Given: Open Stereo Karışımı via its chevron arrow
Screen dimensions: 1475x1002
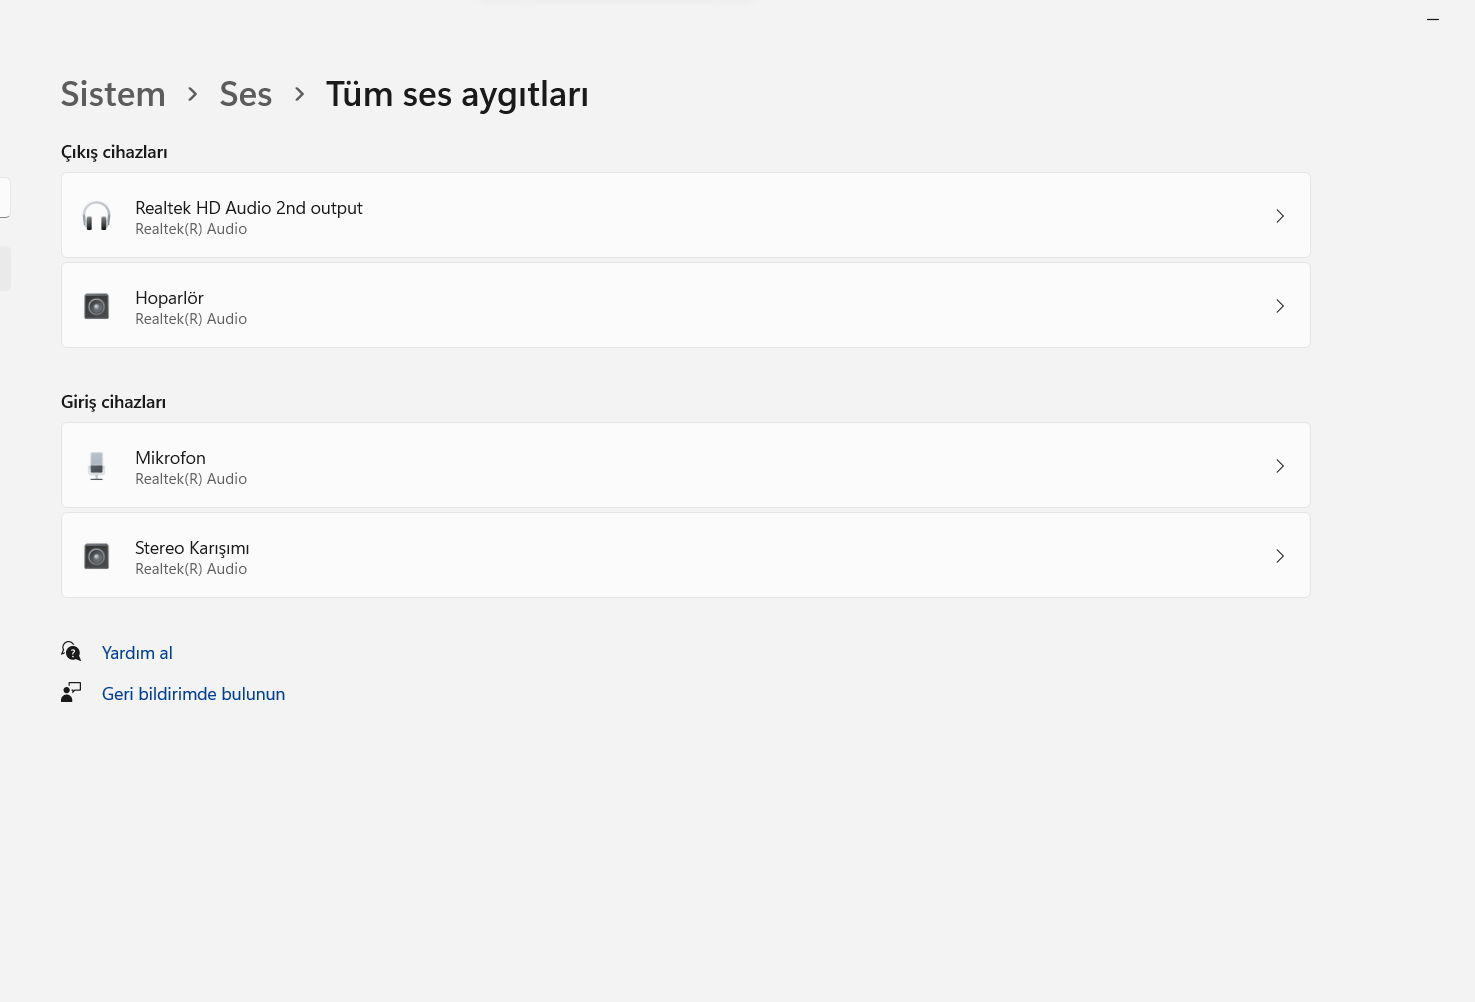Looking at the screenshot, I should tap(1279, 556).
